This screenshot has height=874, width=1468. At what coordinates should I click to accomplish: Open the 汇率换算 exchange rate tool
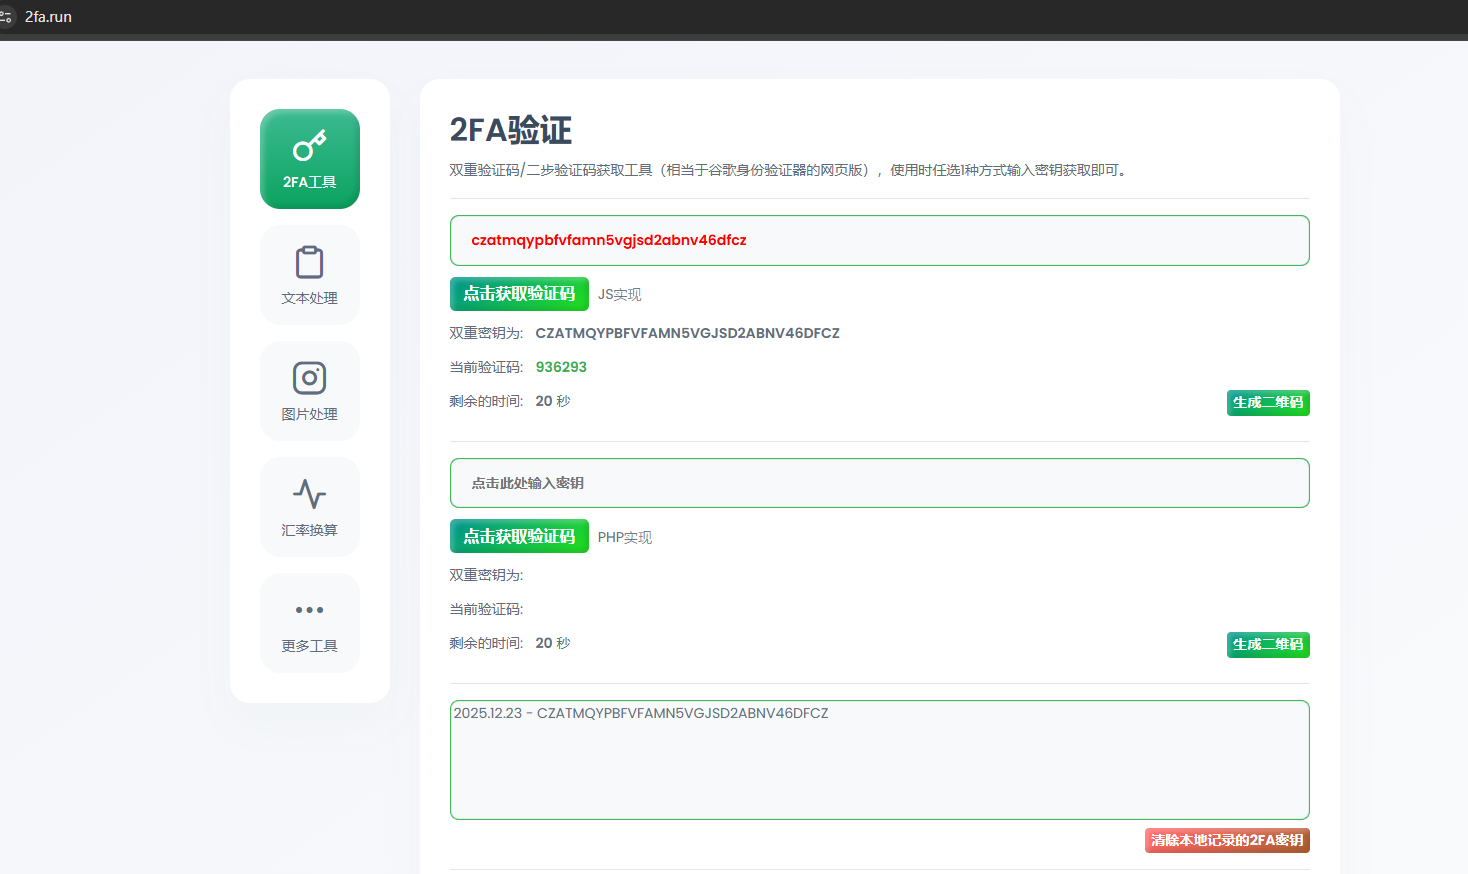tap(309, 506)
